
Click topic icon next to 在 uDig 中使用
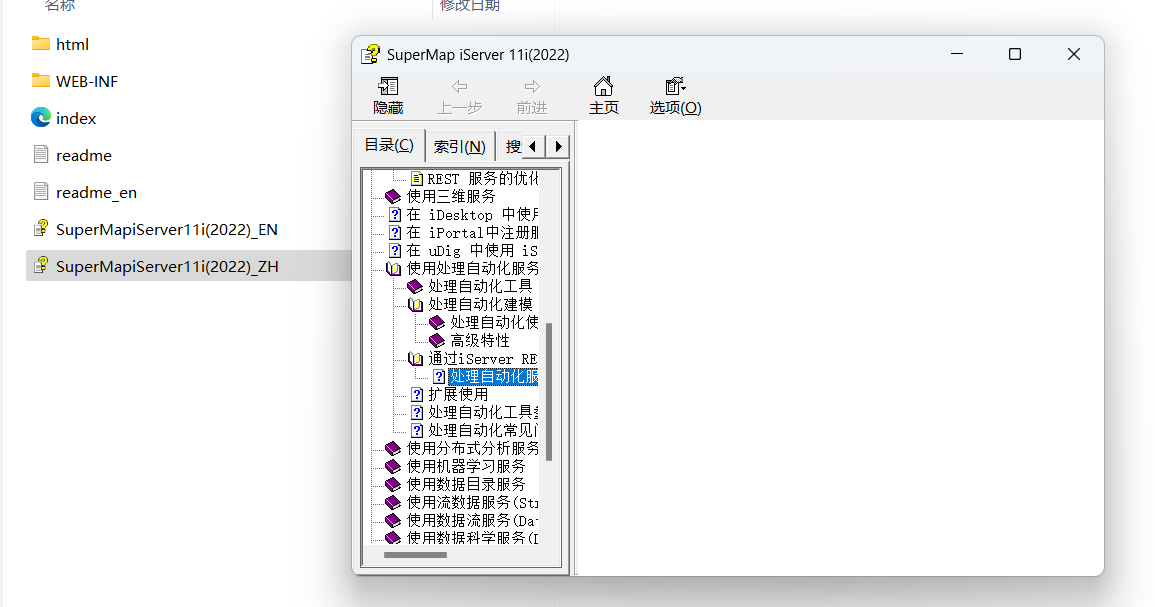pyautogui.click(x=396, y=251)
